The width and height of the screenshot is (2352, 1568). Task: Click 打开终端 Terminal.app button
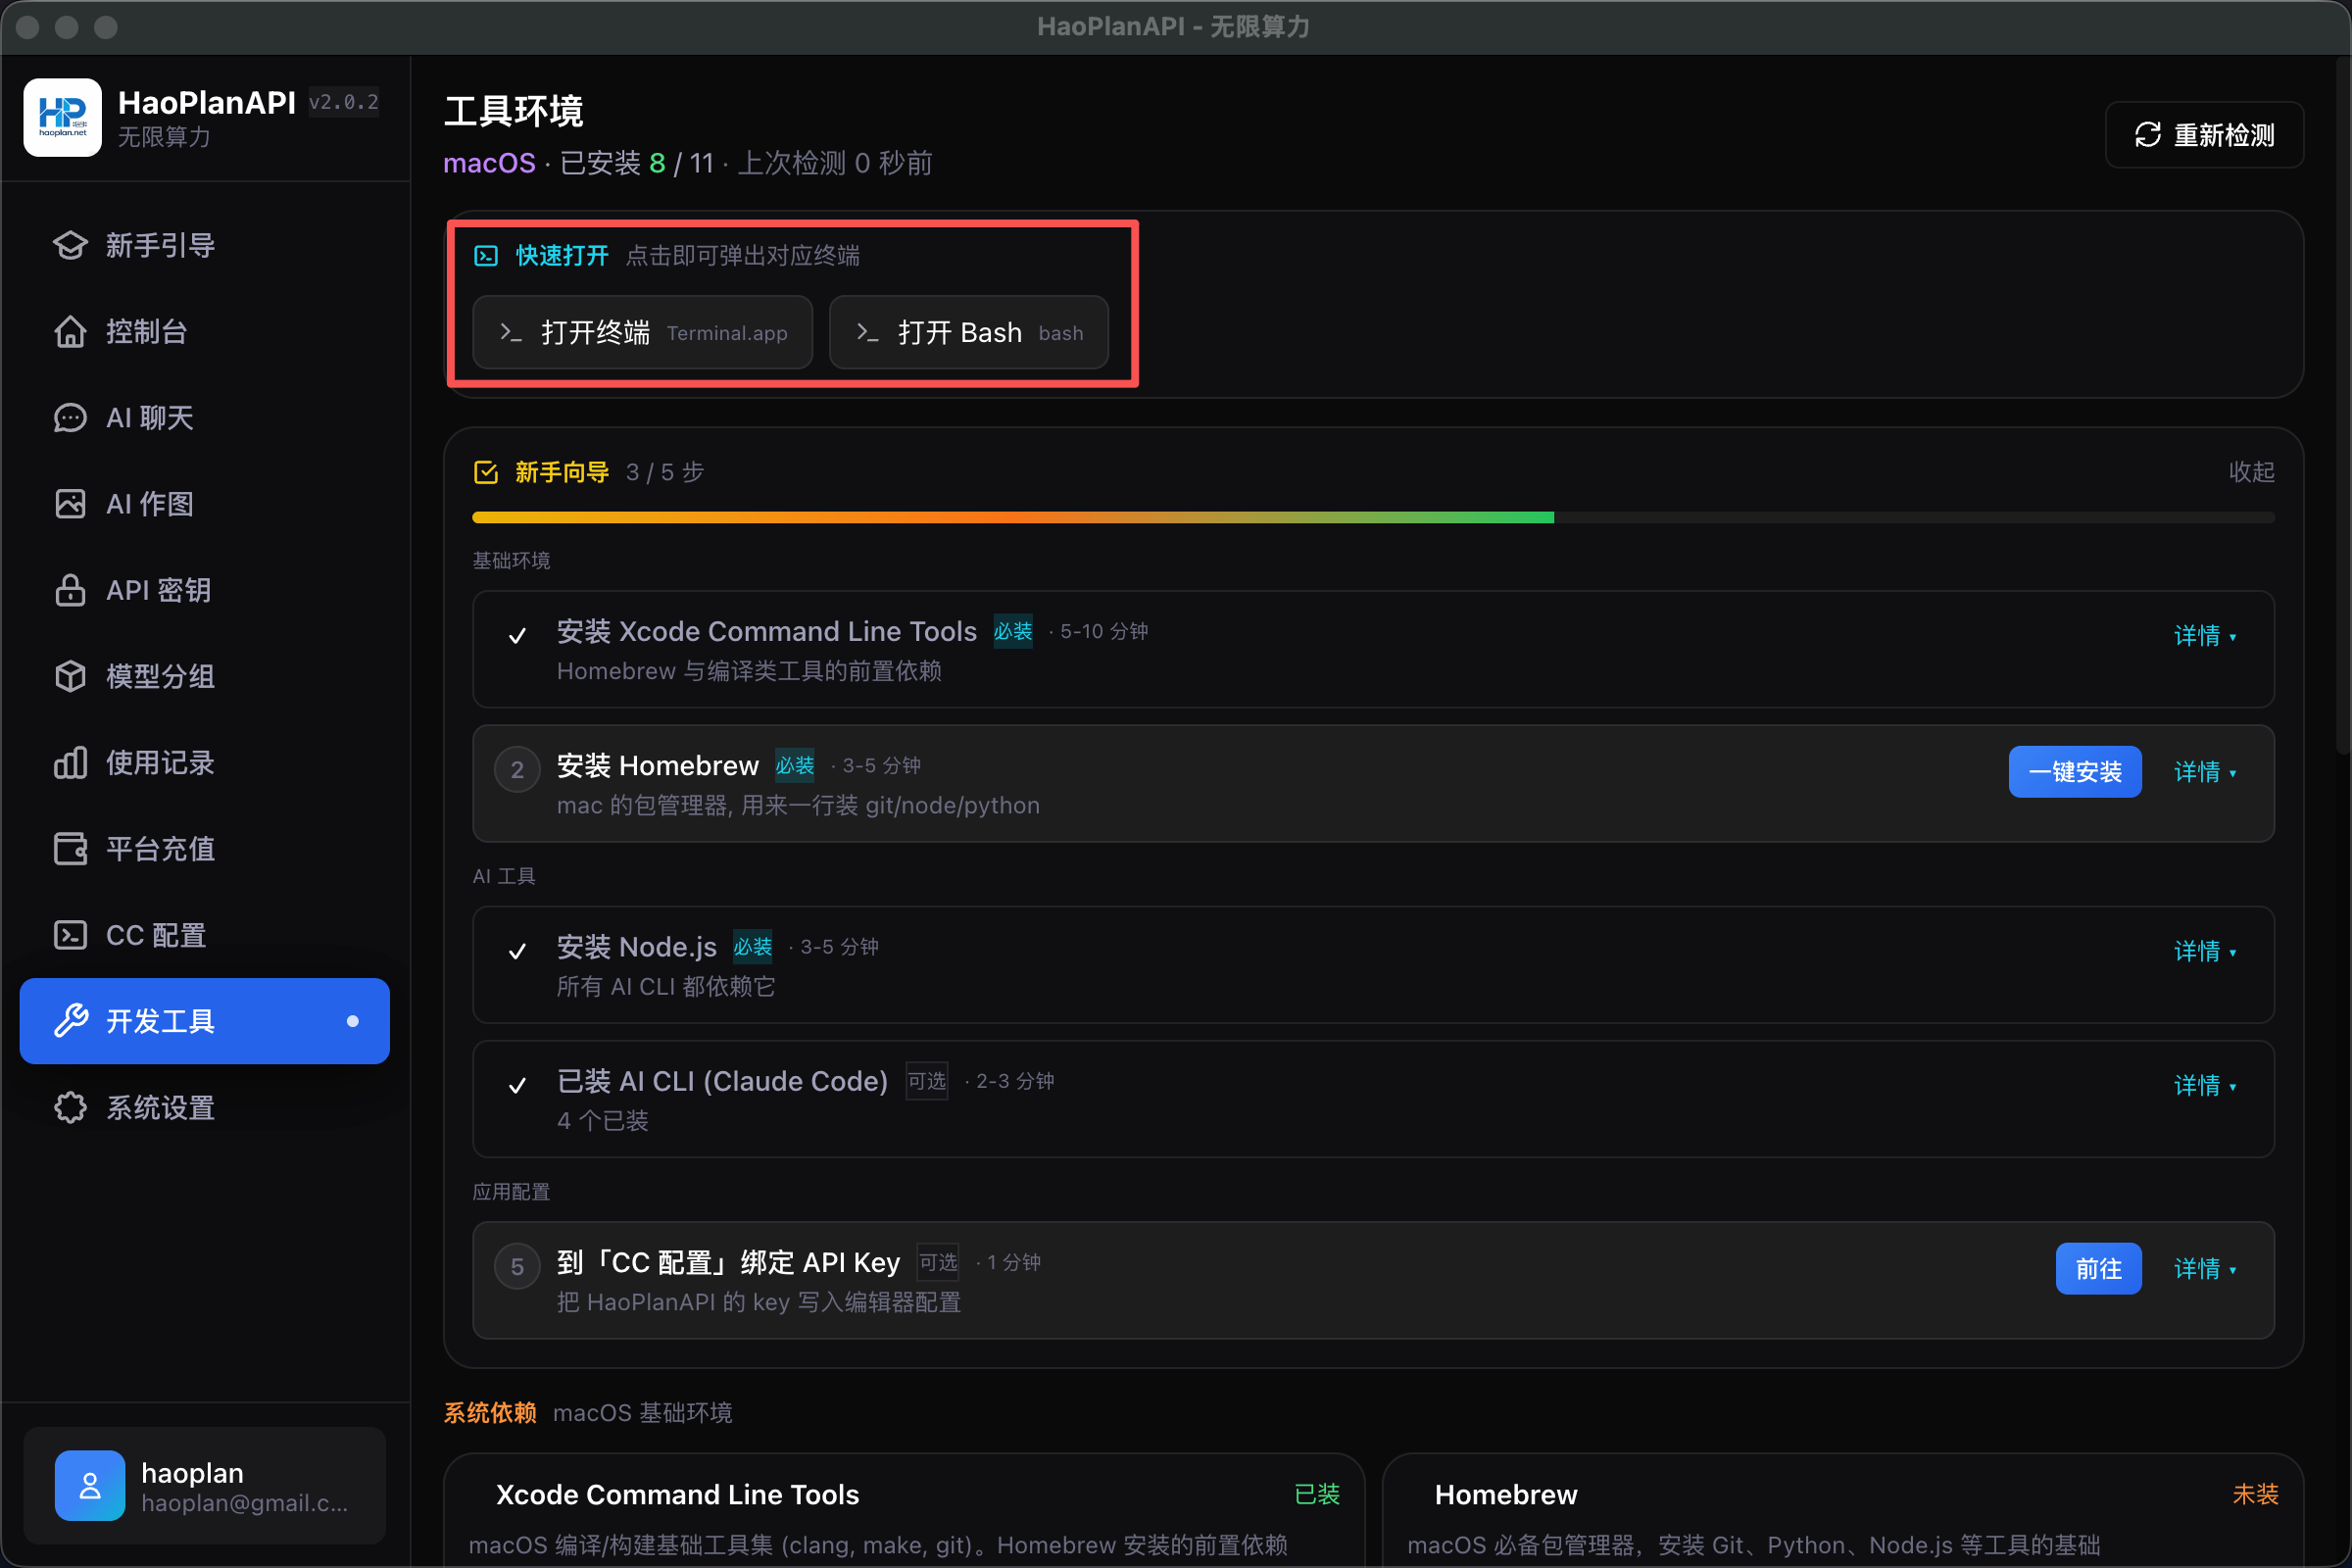pyautogui.click(x=642, y=333)
